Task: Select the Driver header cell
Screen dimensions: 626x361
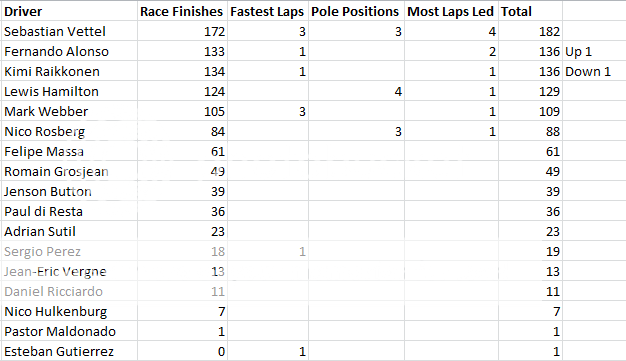Action: click(x=69, y=11)
